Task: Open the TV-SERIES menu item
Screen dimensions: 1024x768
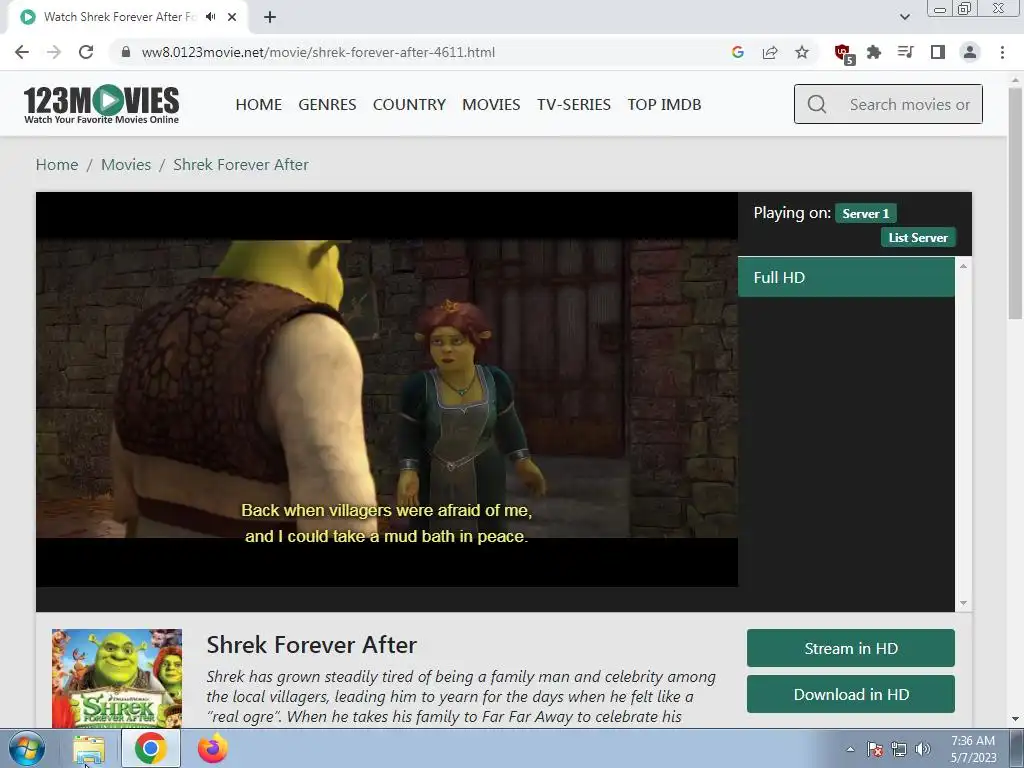Action: click(574, 104)
